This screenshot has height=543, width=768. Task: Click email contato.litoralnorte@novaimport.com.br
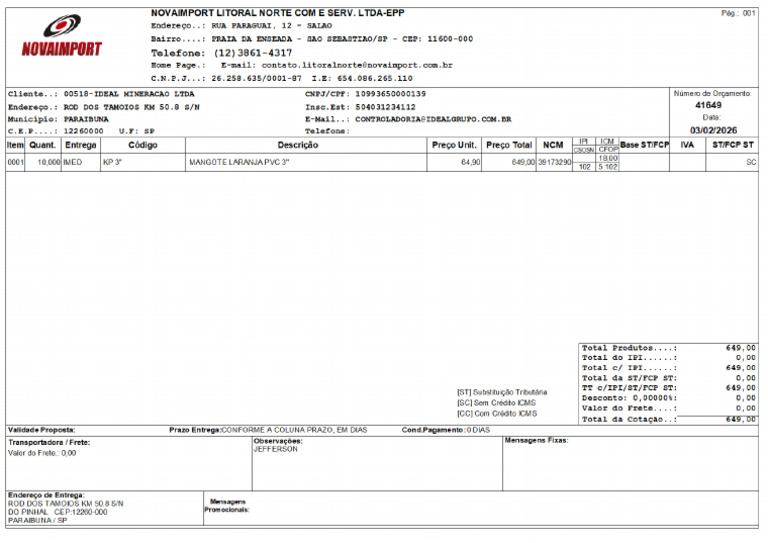pyautogui.click(x=357, y=65)
